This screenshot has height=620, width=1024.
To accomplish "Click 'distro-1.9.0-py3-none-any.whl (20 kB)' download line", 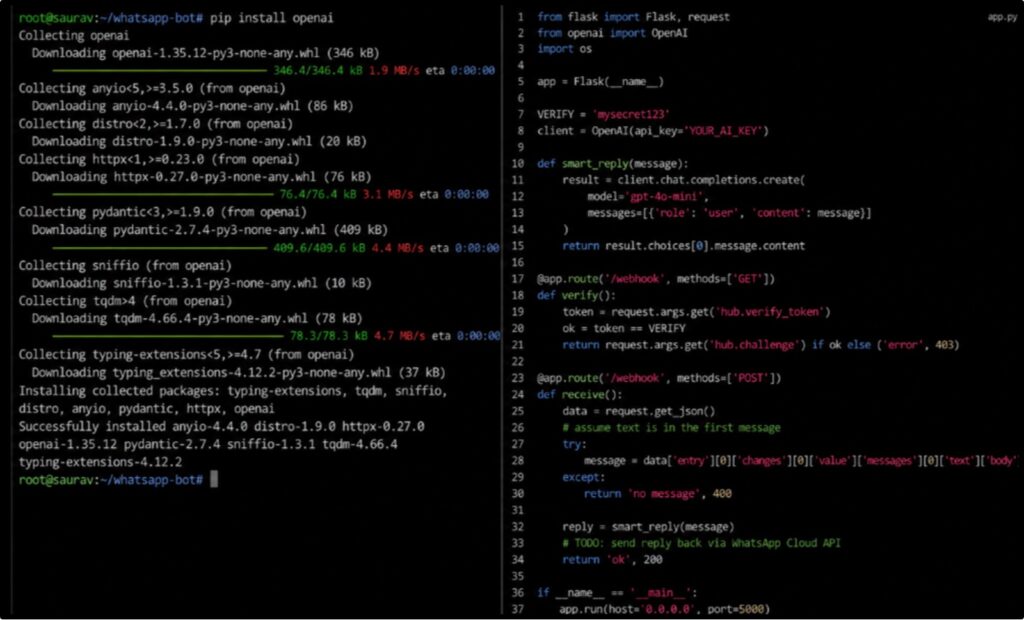I will click(199, 141).
